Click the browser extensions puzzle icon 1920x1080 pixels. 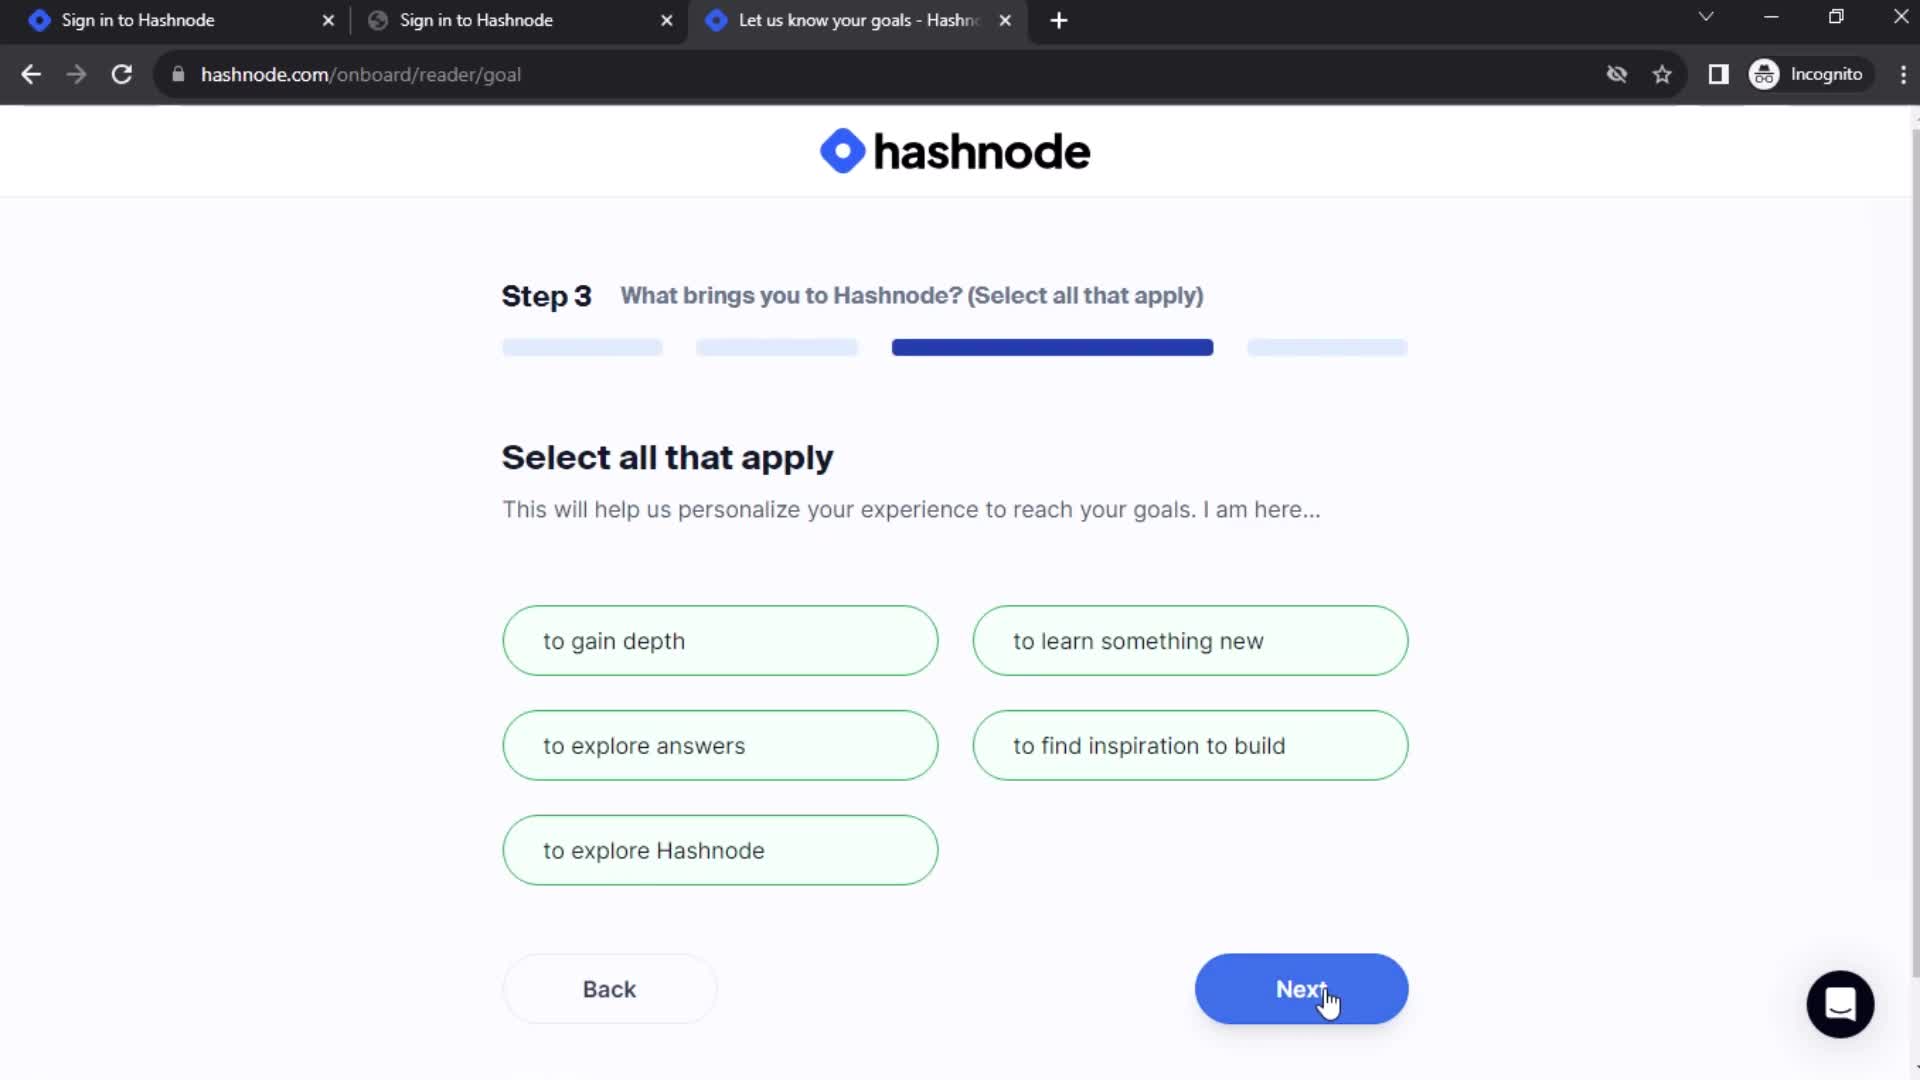[x=1721, y=74]
